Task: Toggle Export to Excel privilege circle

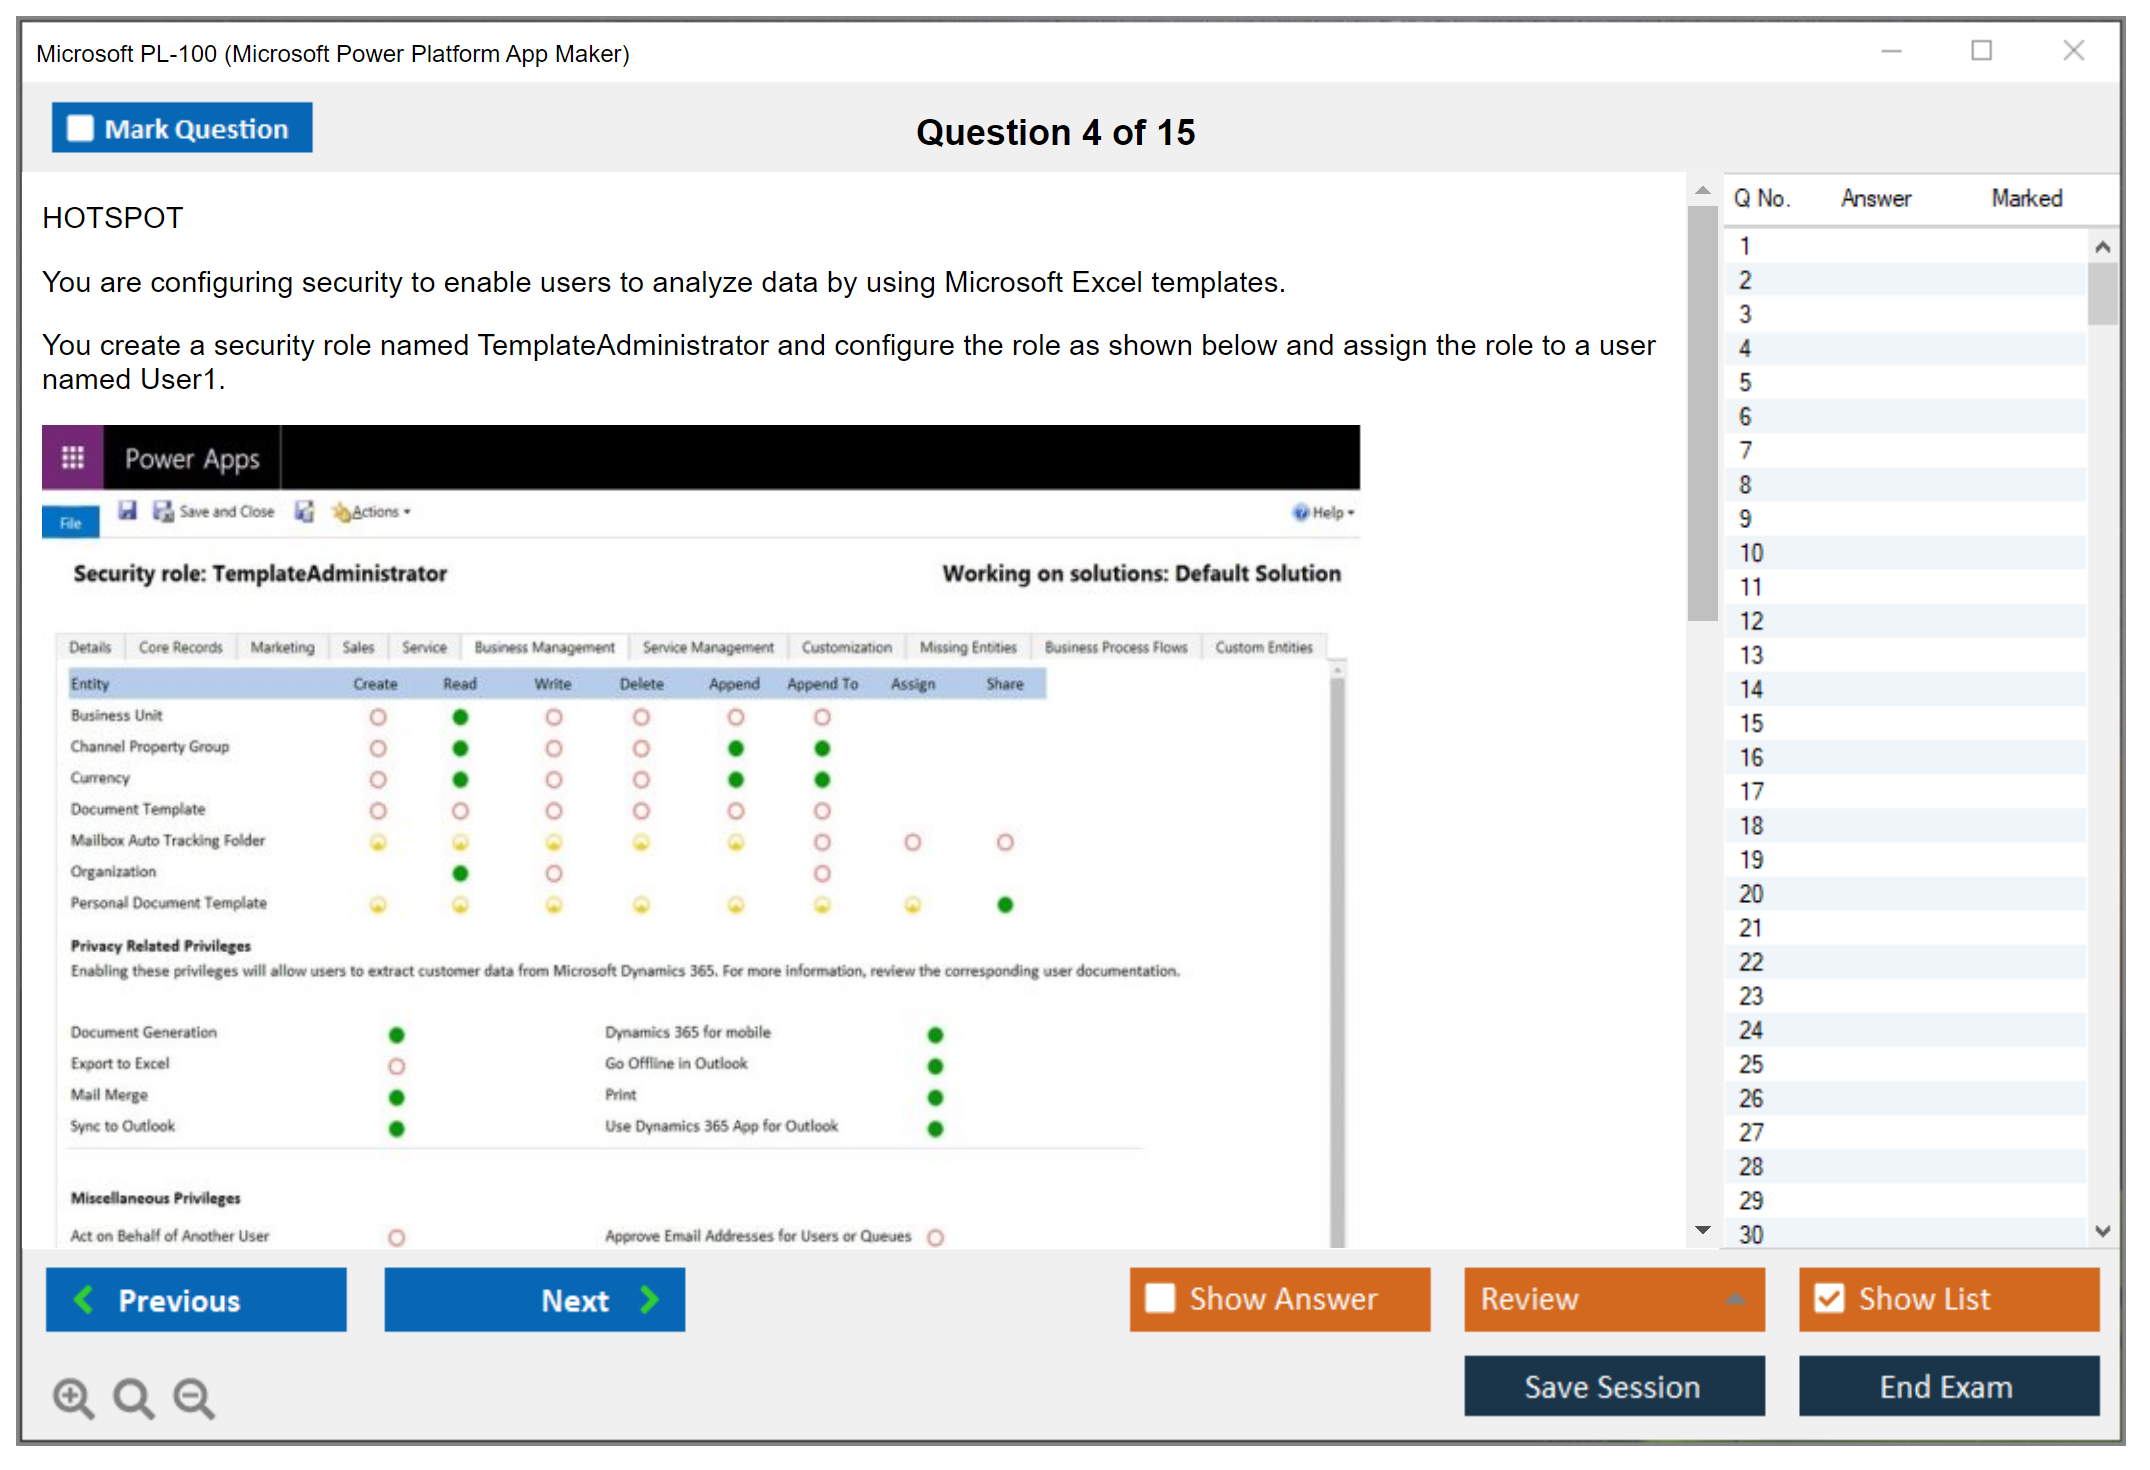Action: pyautogui.click(x=397, y=1066)
